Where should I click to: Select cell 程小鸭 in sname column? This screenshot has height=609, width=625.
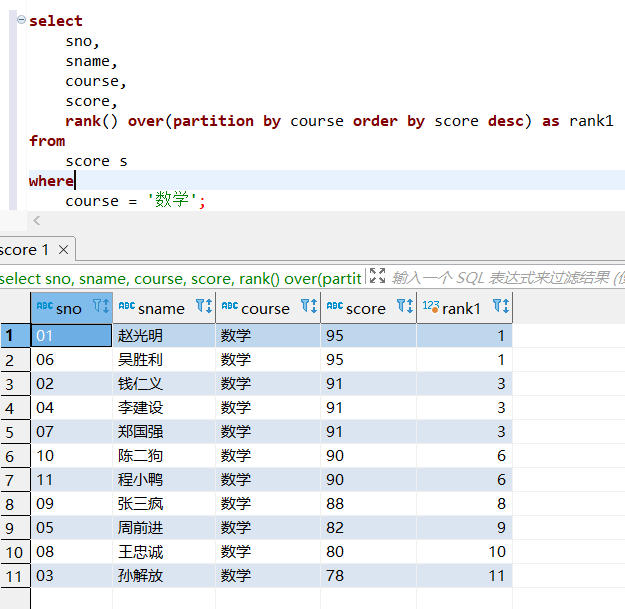pyautogui.click(x=164, y=480)
